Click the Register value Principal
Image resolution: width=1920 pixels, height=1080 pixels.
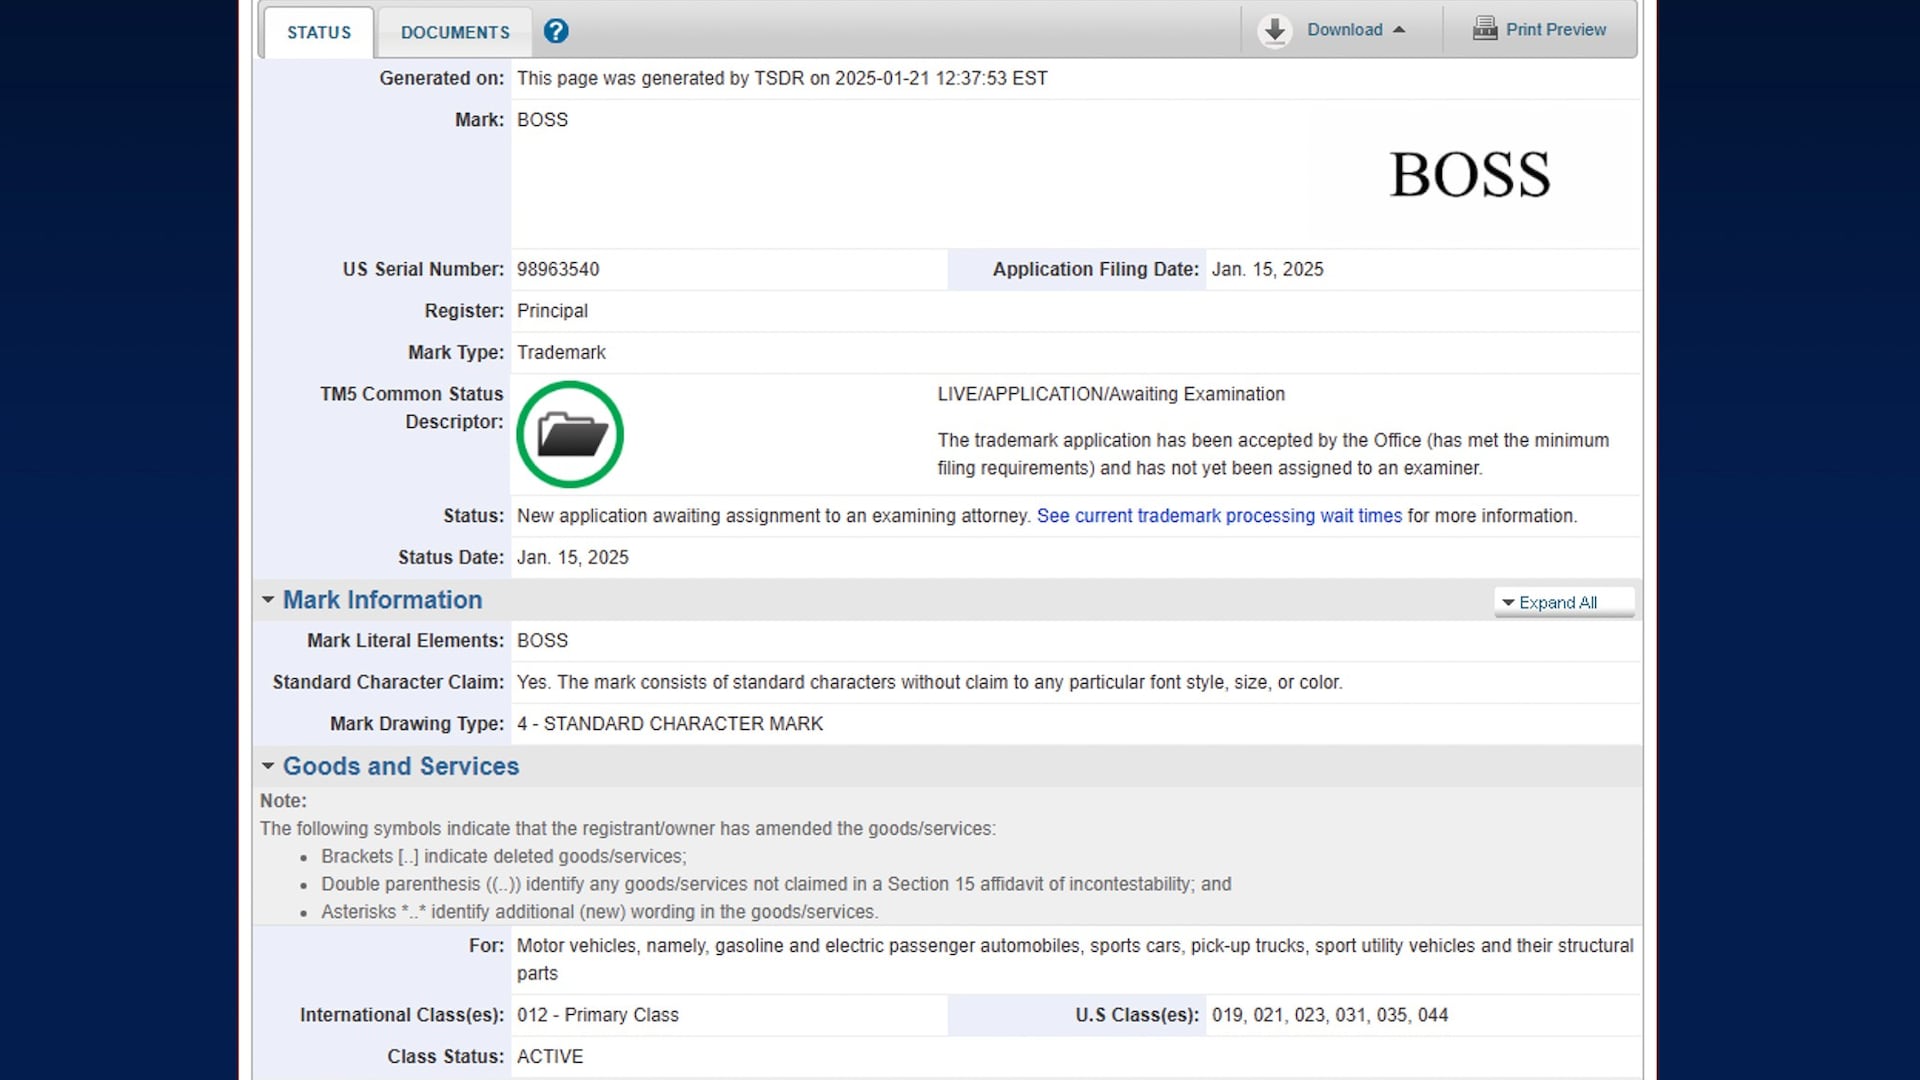pyautogui.click(x=552, y=311)
